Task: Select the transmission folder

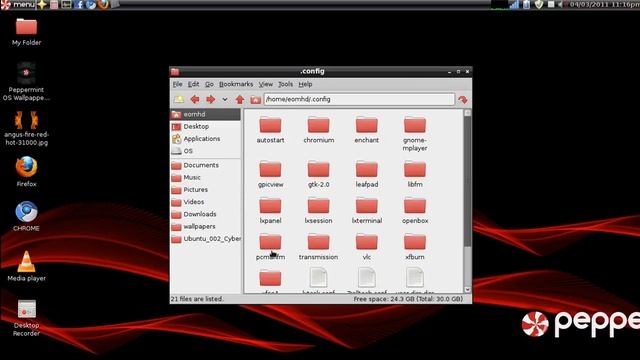Action: (318, 247)
